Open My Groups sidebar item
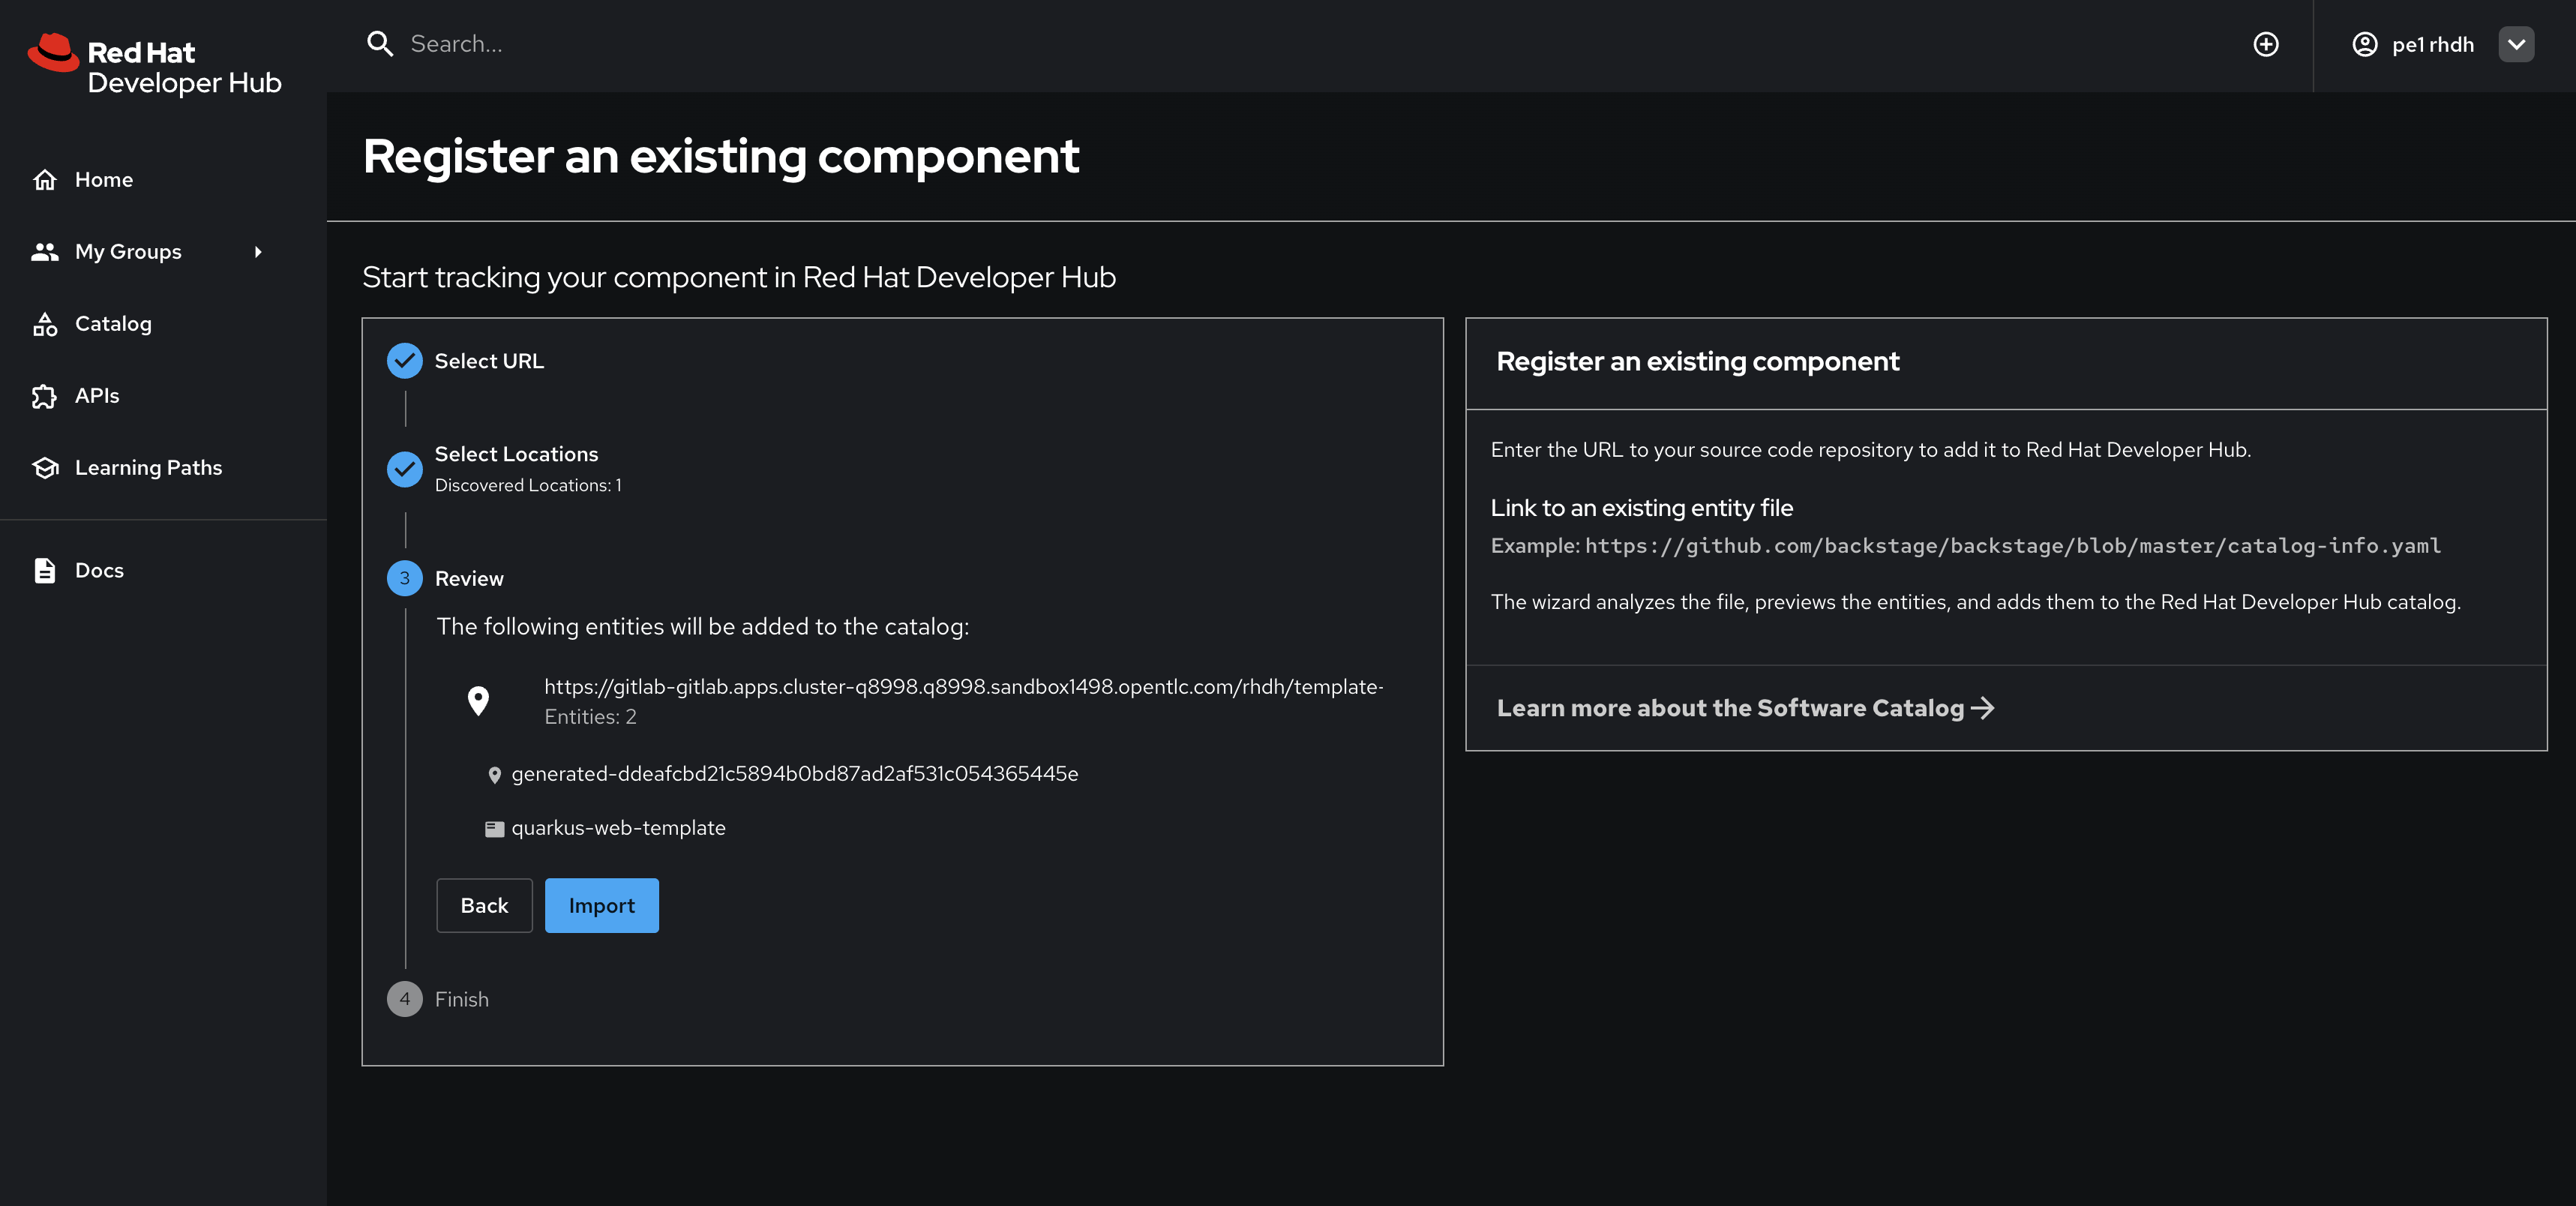 click(x=128, y=252)
